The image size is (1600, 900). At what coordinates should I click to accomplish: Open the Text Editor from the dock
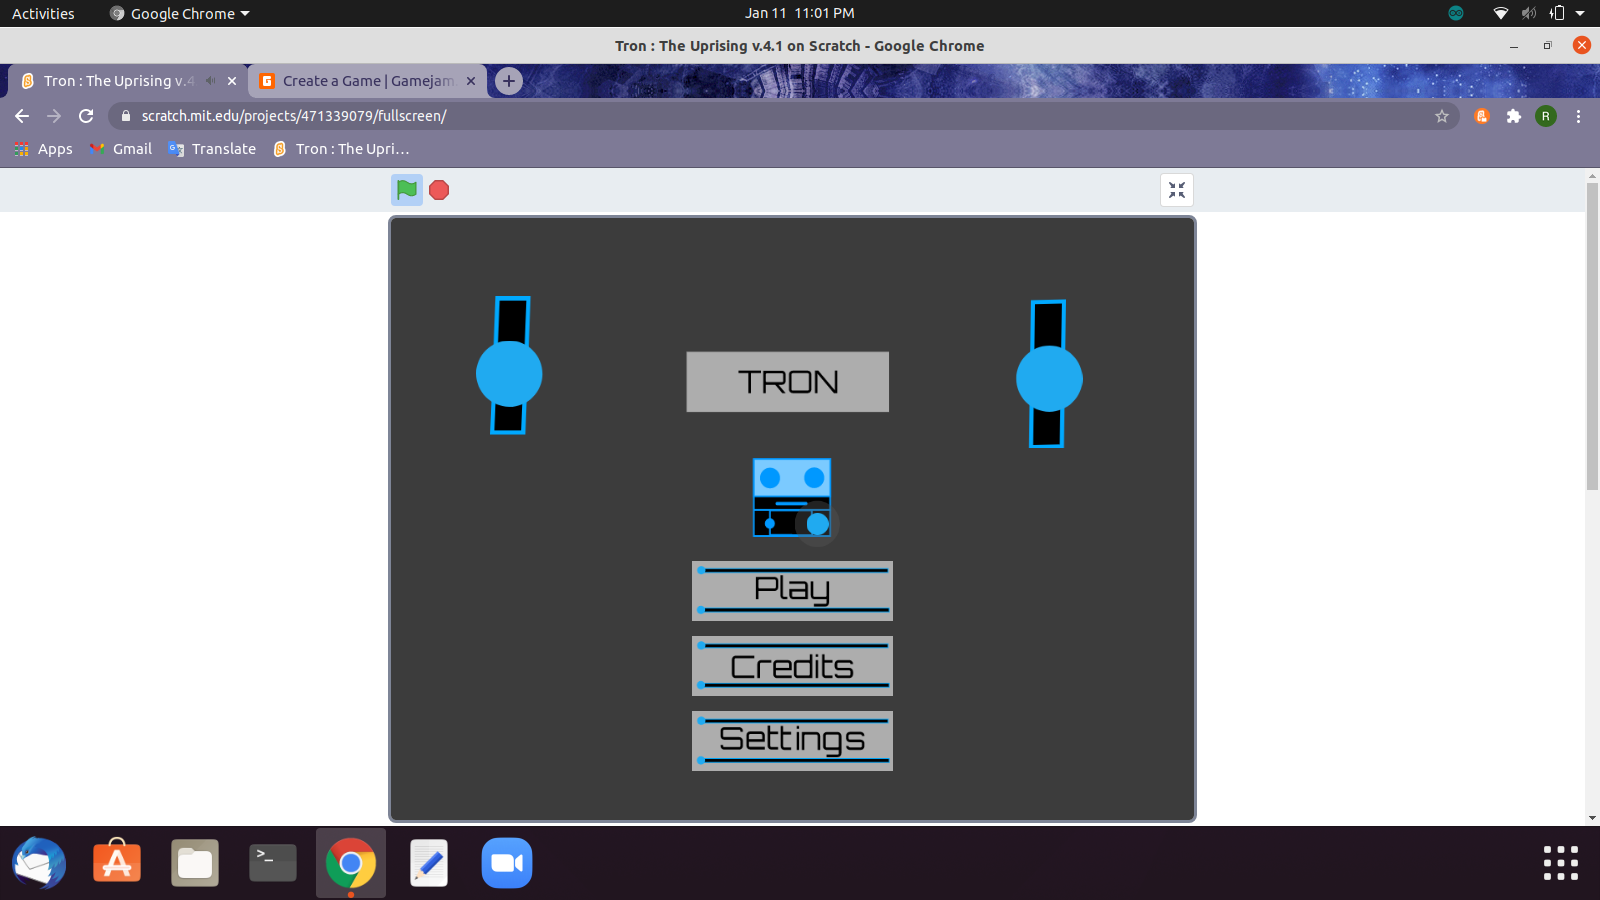[x=429, y=863]
